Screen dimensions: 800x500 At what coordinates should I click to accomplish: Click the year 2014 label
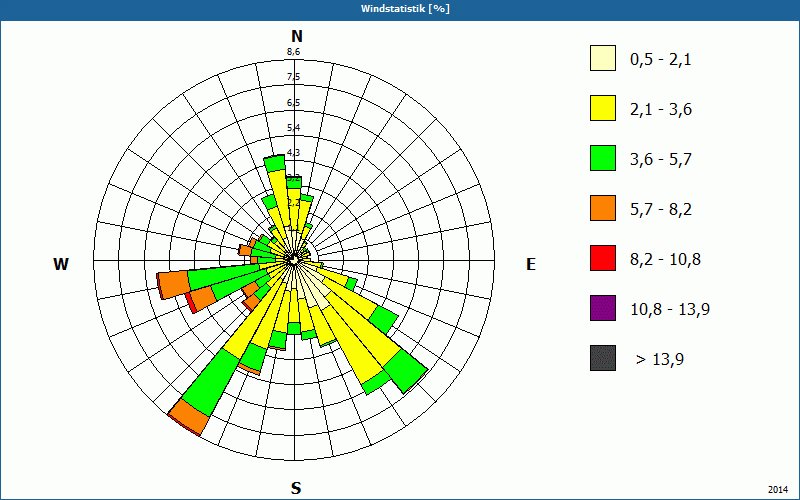click(x=778, y=490)
